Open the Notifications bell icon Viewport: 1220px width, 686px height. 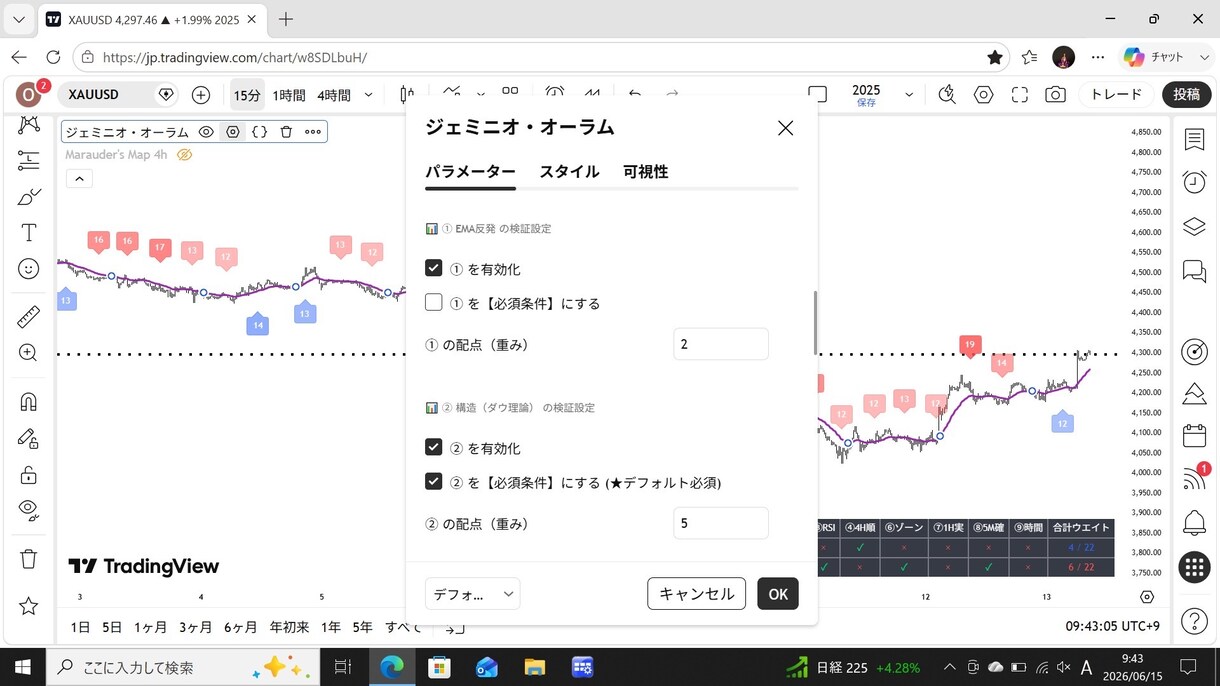point(1194,522)
